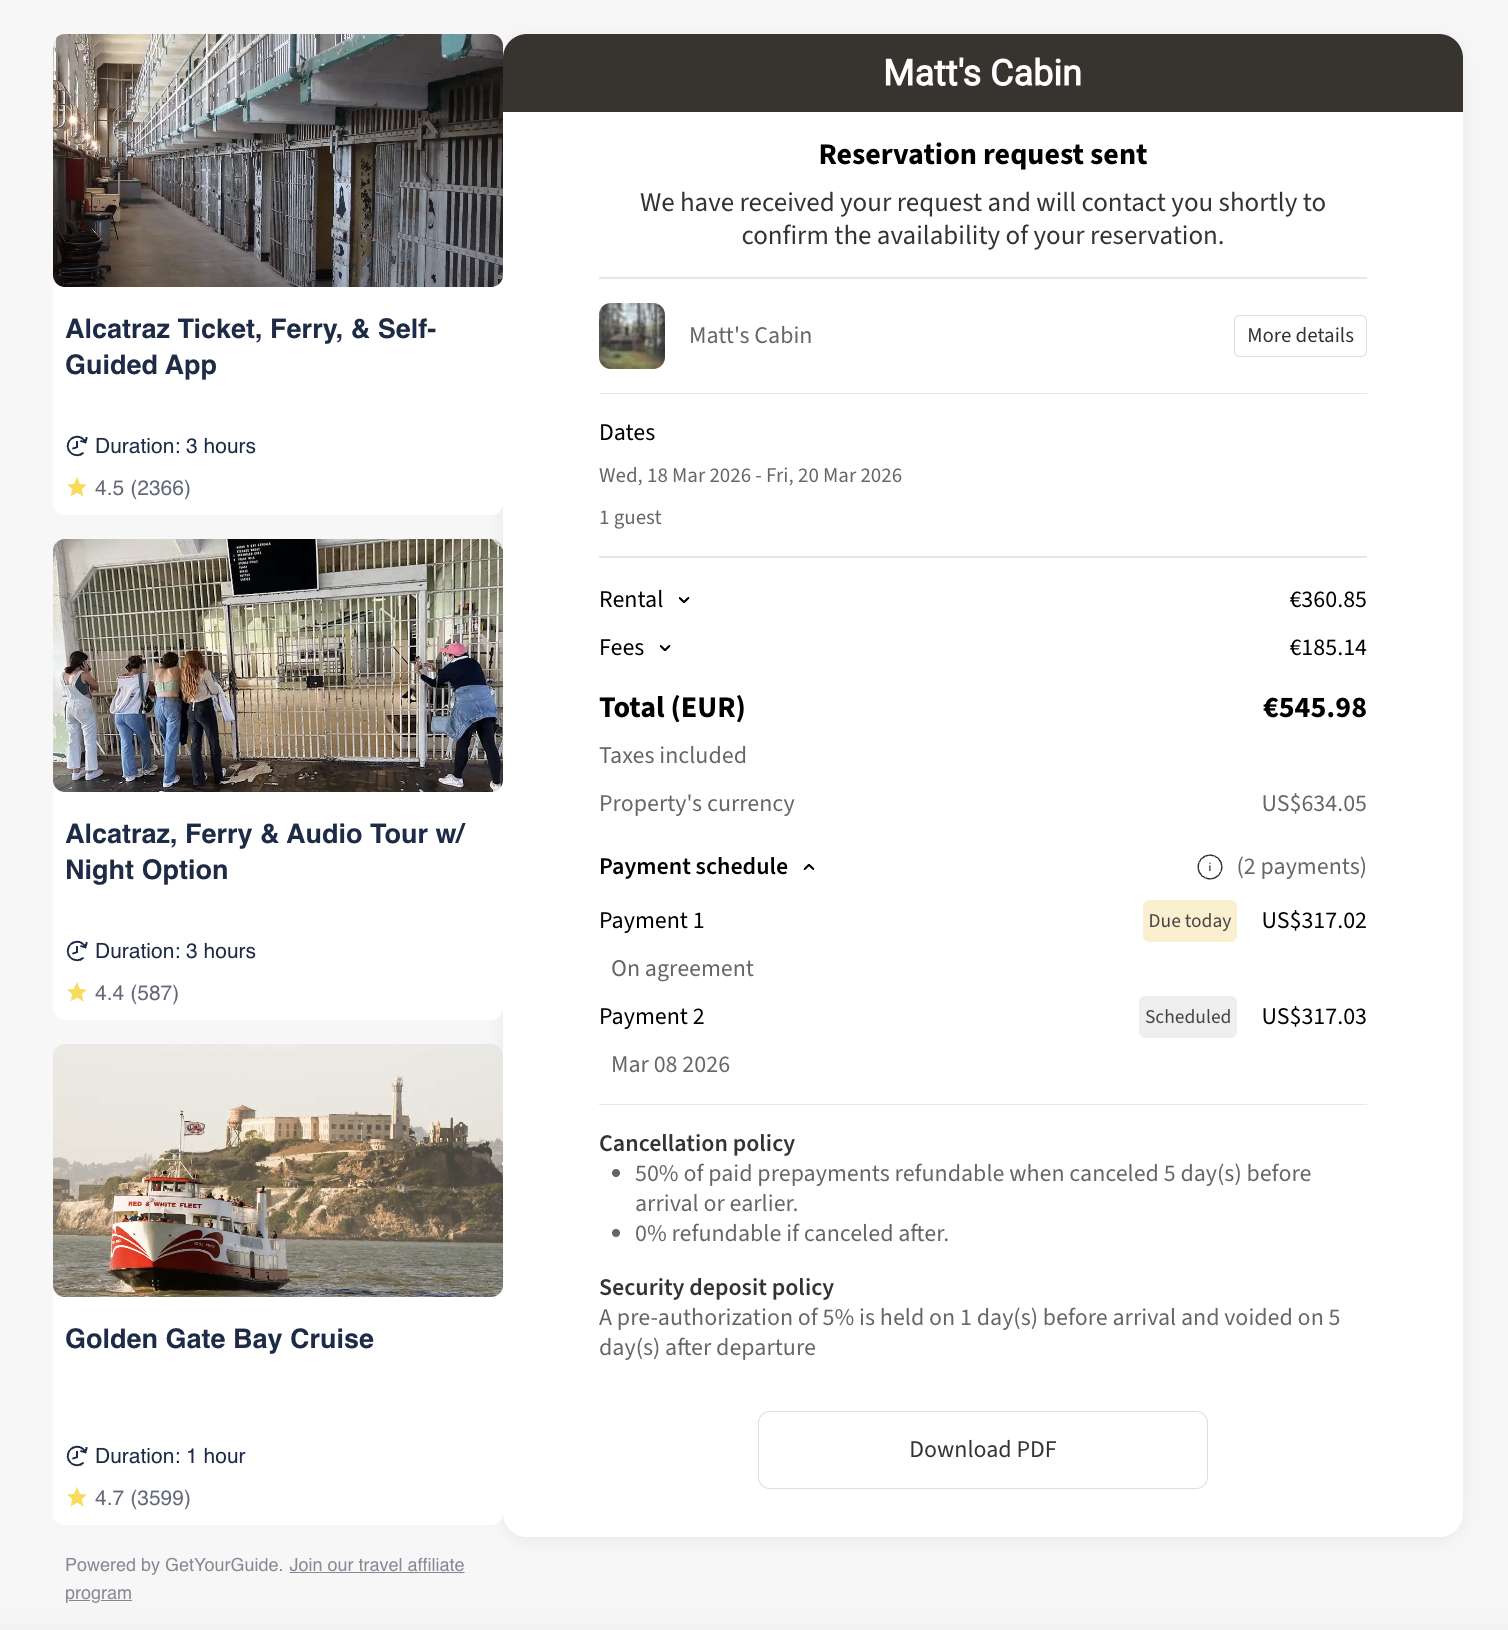The width and height of the screenshot is (1508, 1630).
Task: Click the payment schedule info icon
Action: tap(1209, 867)
